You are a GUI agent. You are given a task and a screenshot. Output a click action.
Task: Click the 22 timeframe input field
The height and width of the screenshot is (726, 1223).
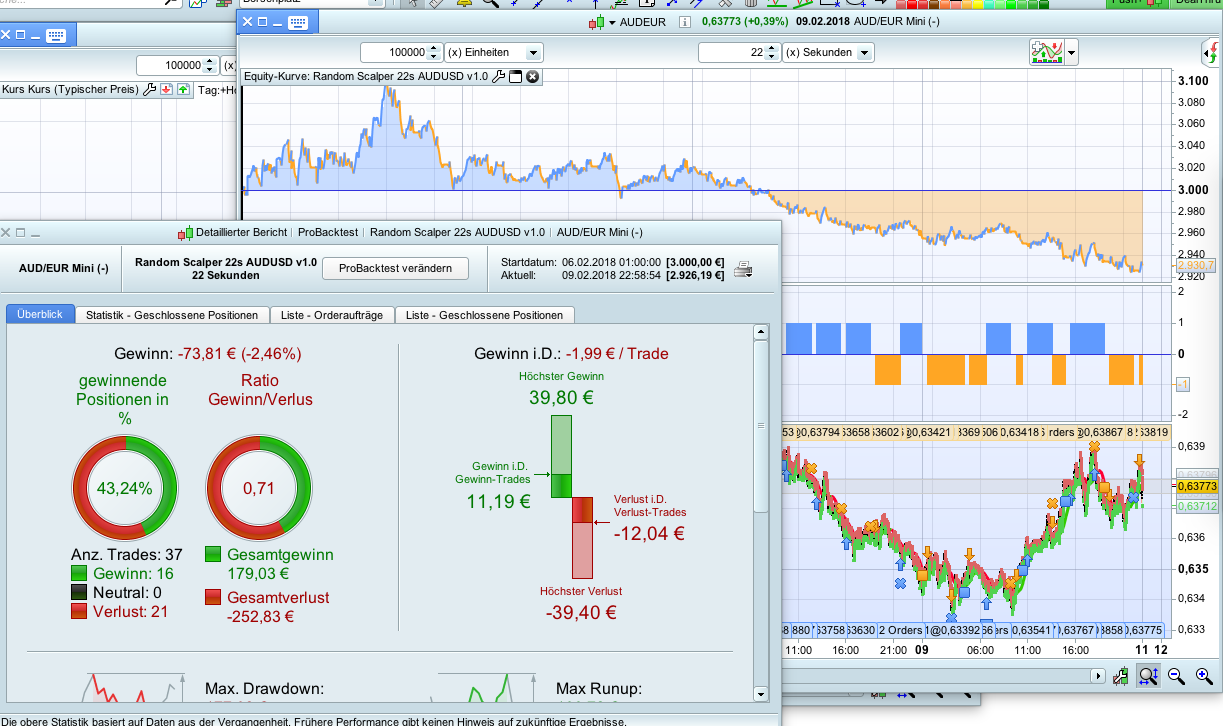tap(731, 52)
